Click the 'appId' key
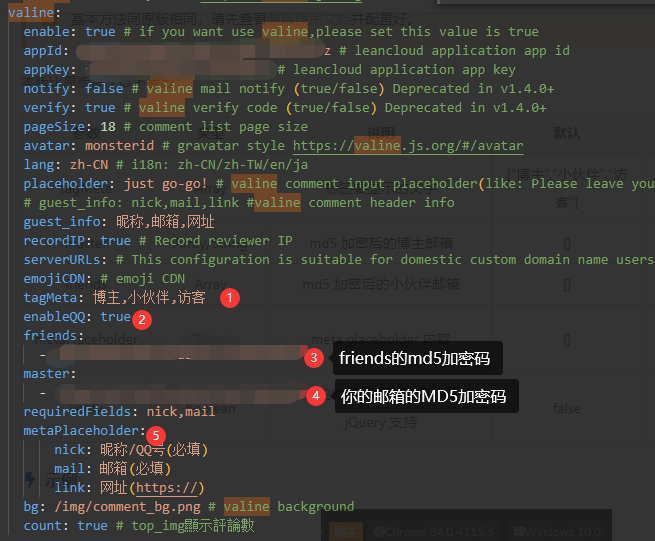This screenshot has height=541, width=655. point(43,51)
